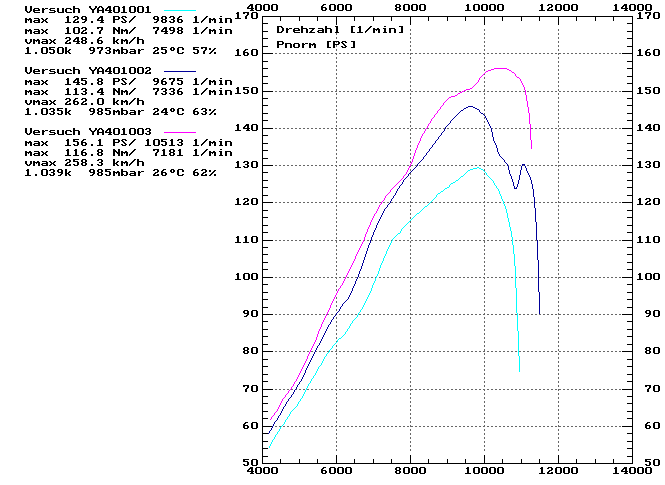Click the peak of the cyan power curve
This screenshot has height=485, width=665.
477,168
